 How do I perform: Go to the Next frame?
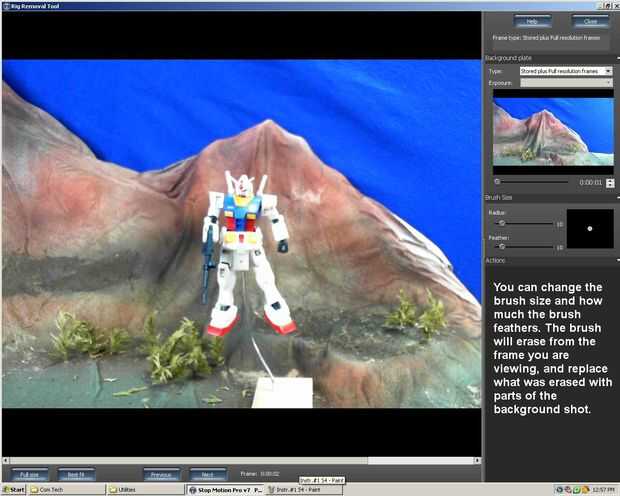point(208,474)
